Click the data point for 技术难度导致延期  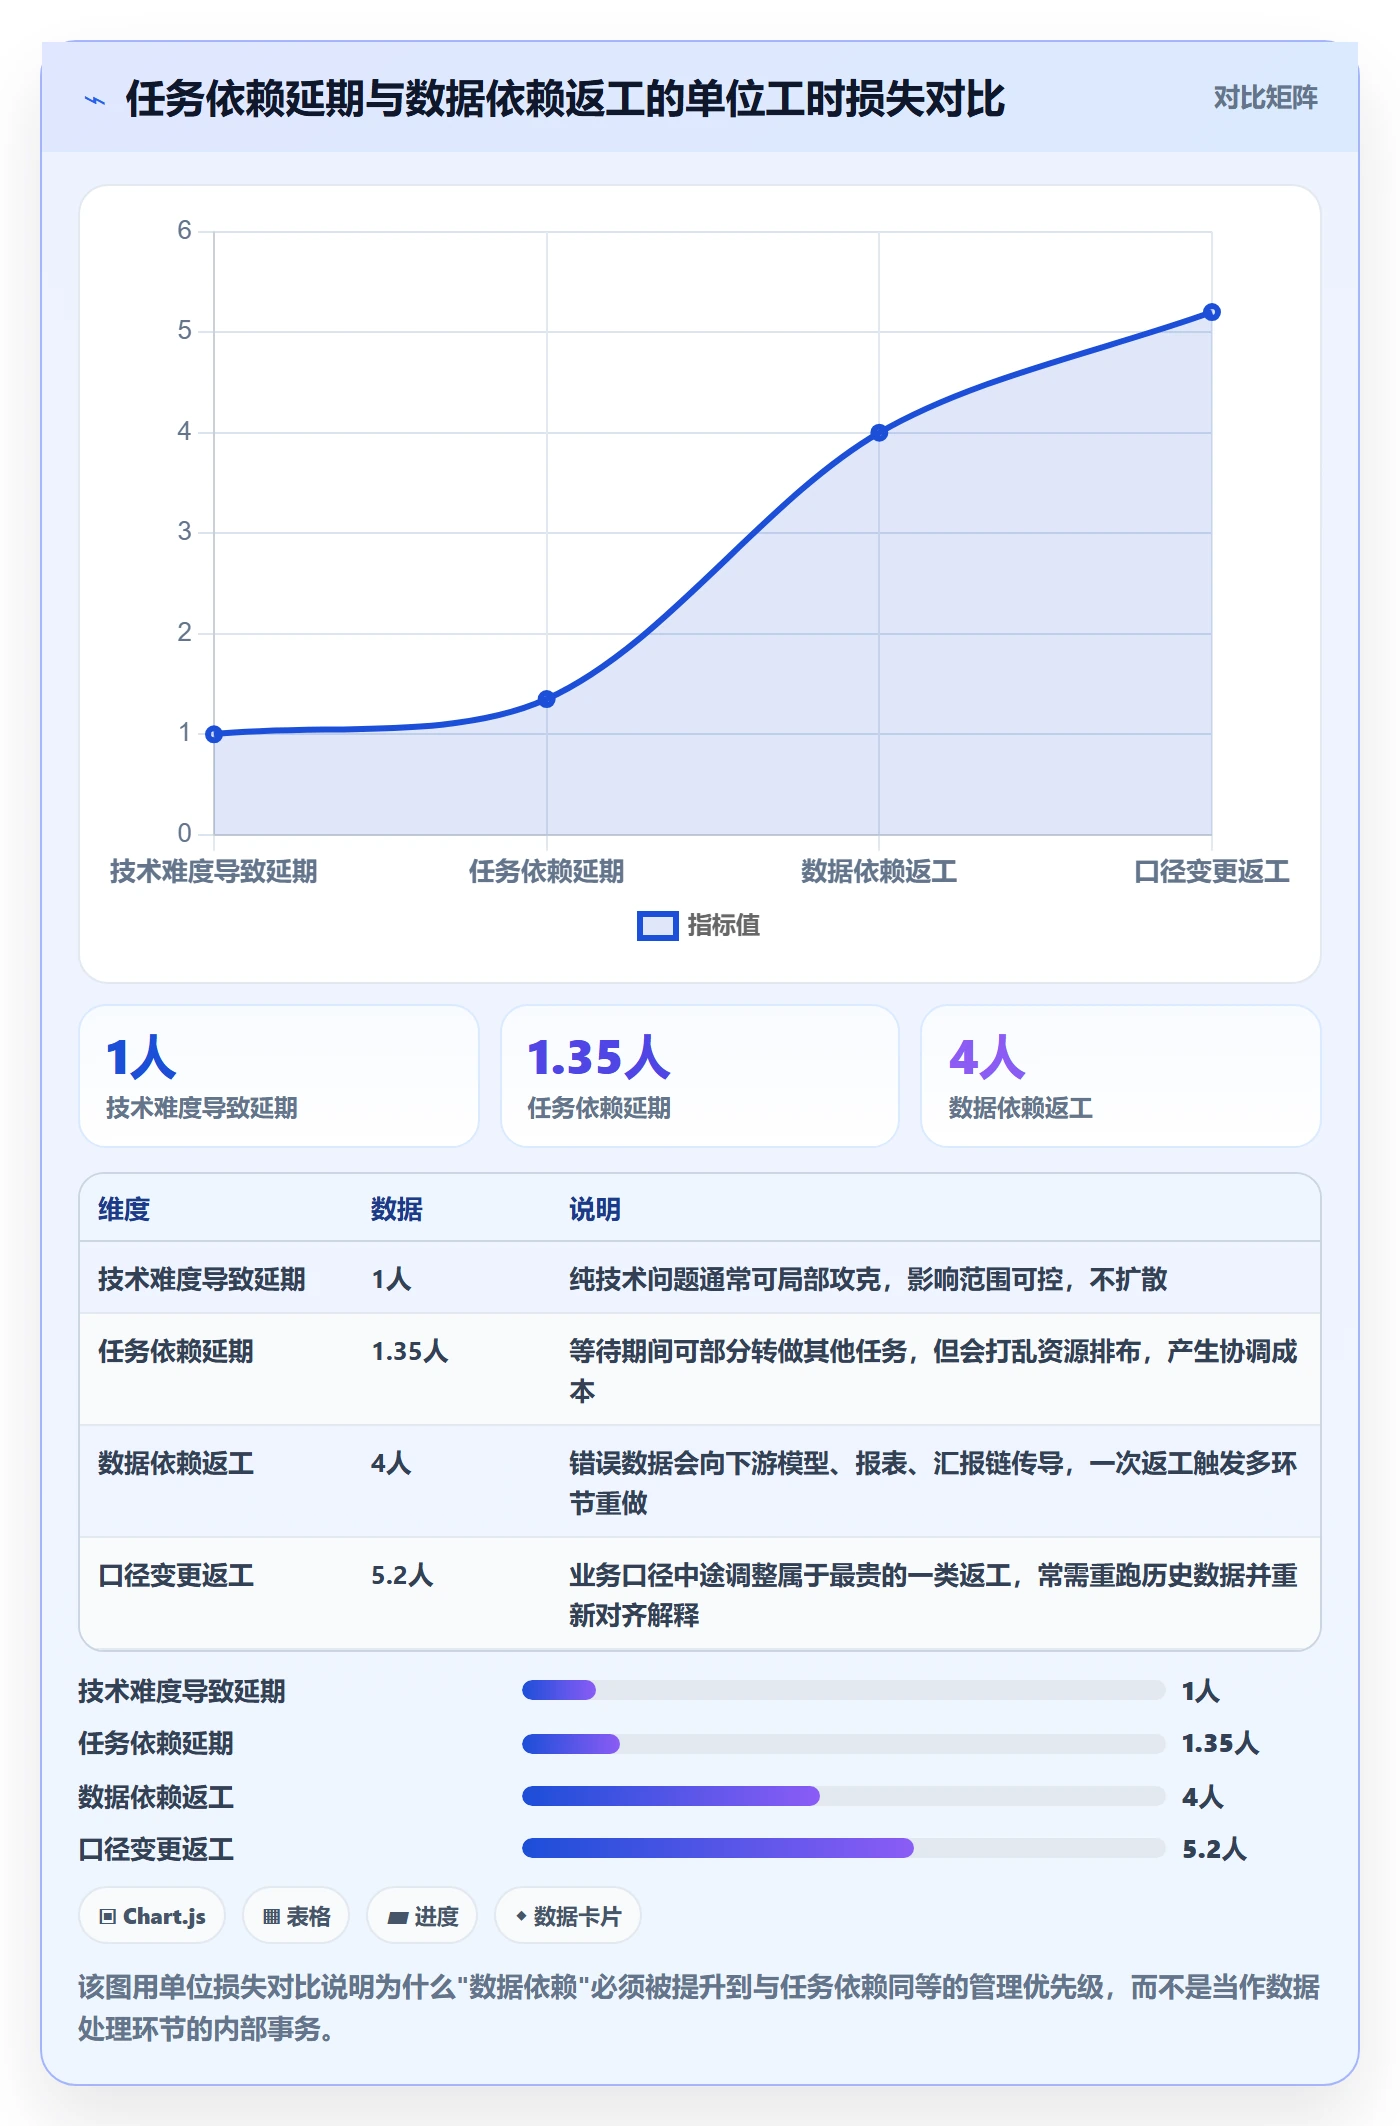(x=214, y=734)
